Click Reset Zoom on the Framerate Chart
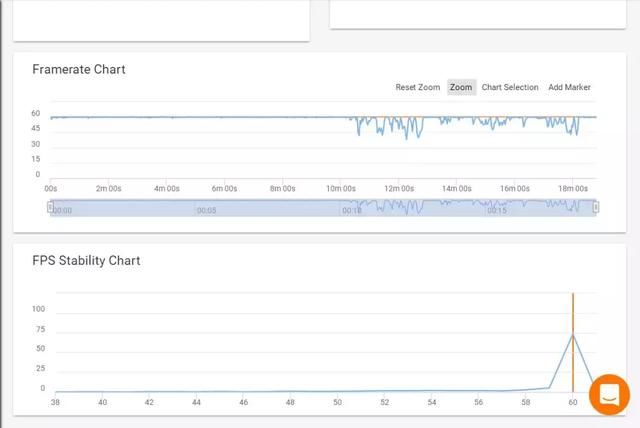This screenshot has width=640, height=428. pos(417,88)
